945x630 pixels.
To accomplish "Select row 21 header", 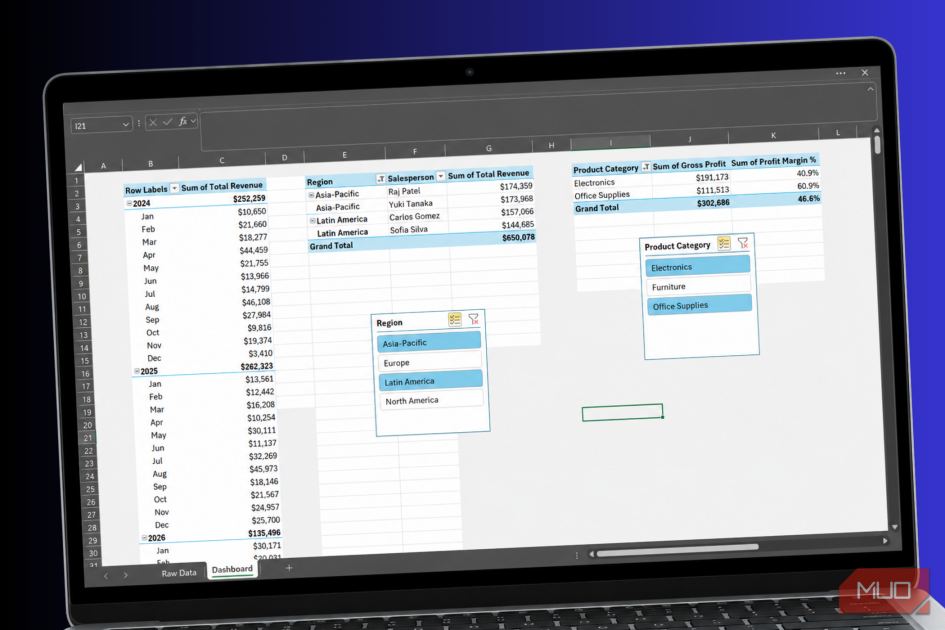I will coord(87,438).
